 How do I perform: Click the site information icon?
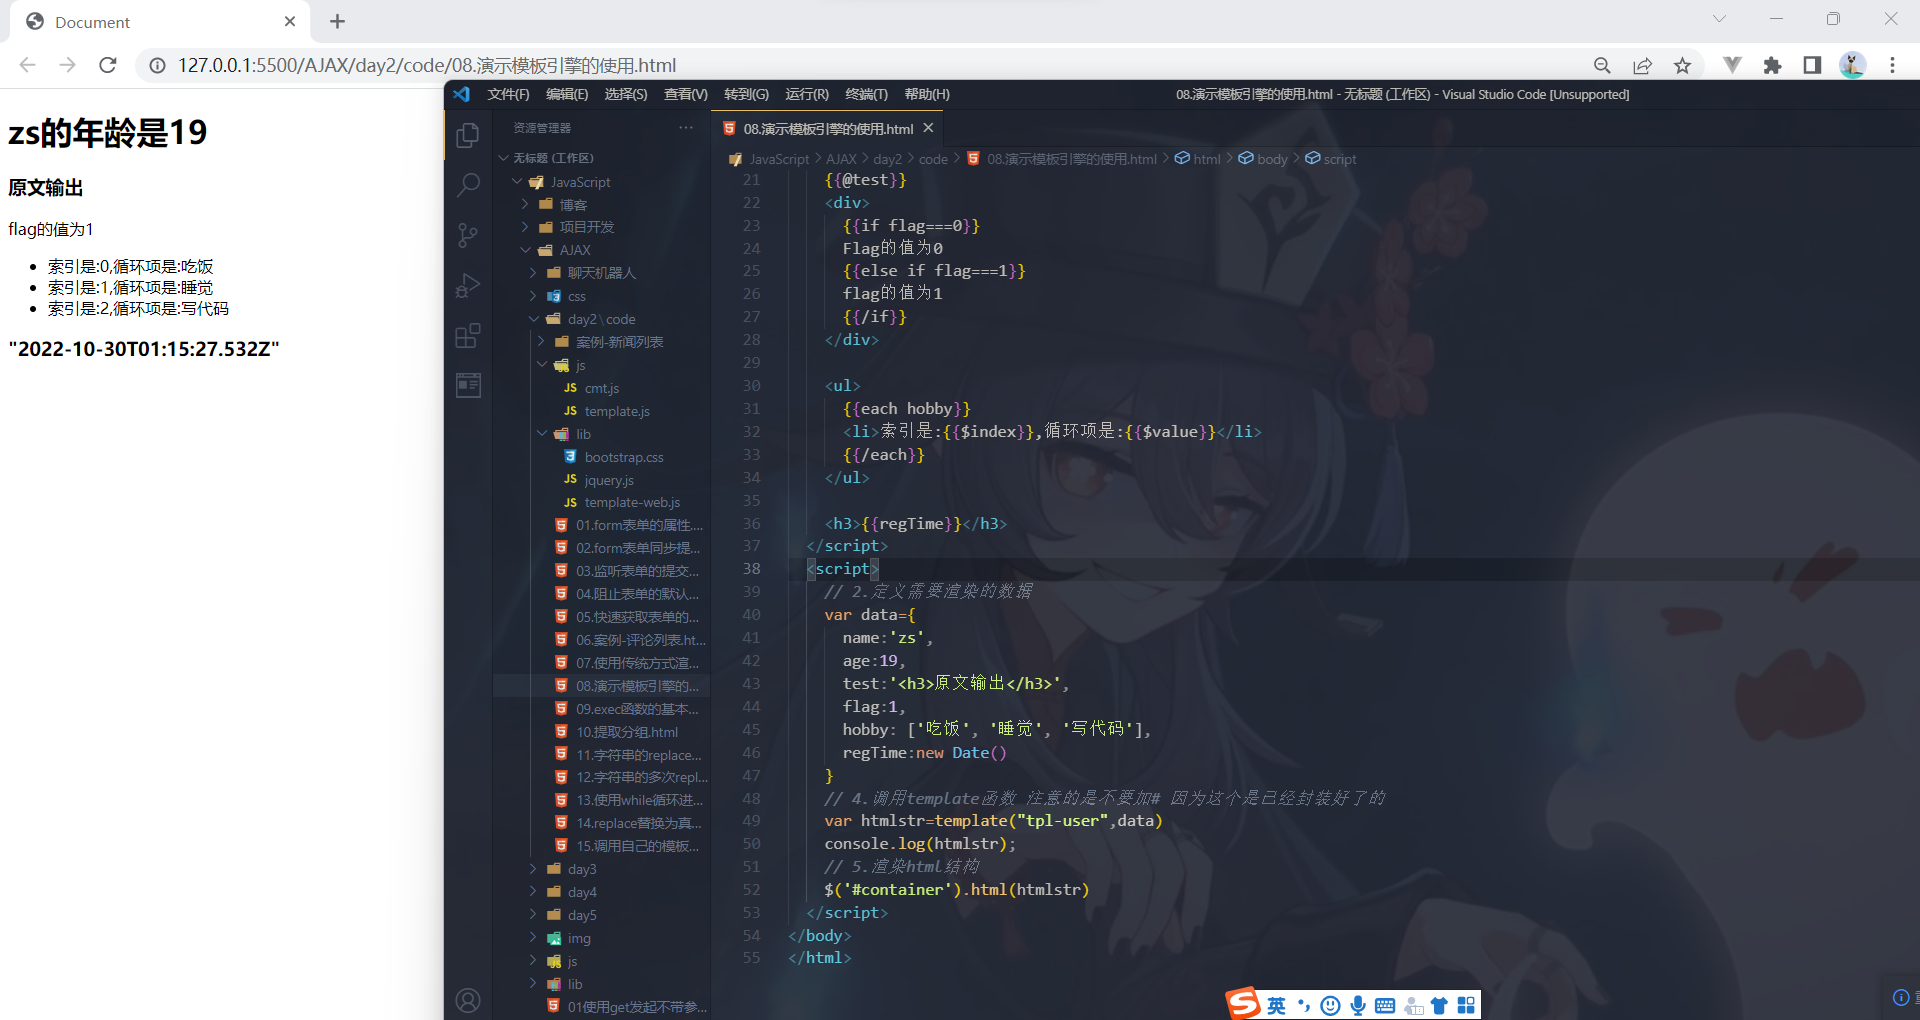pos(157,65)
